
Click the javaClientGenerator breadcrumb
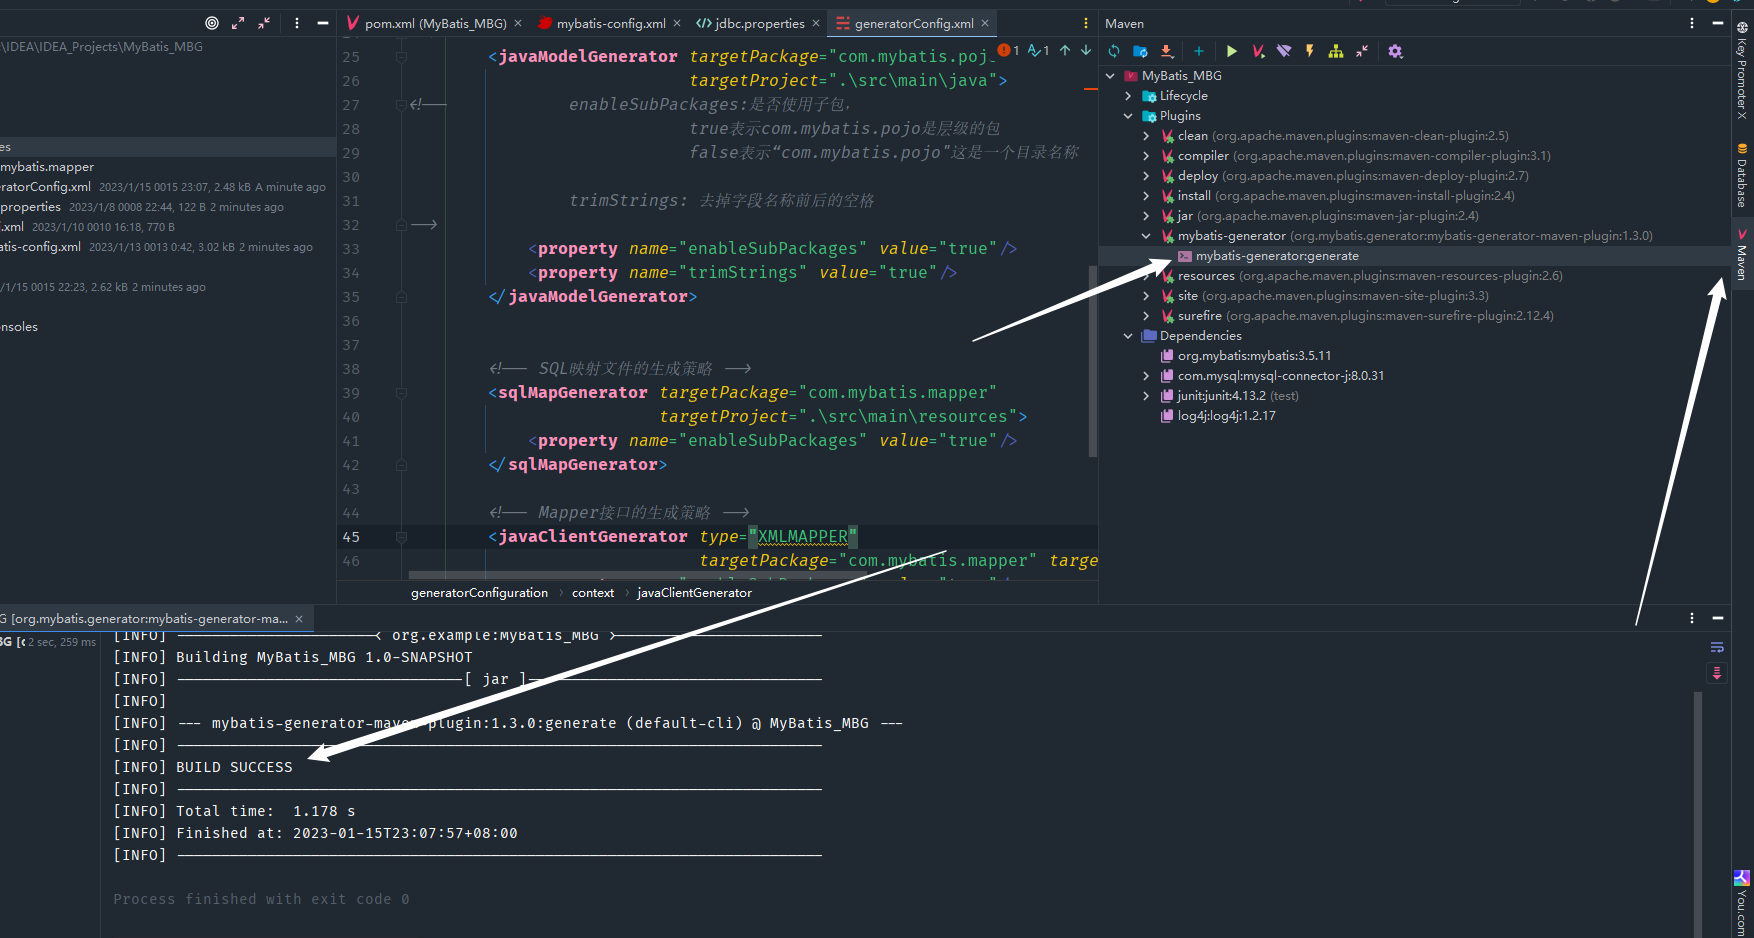click(x=694, y=593)
